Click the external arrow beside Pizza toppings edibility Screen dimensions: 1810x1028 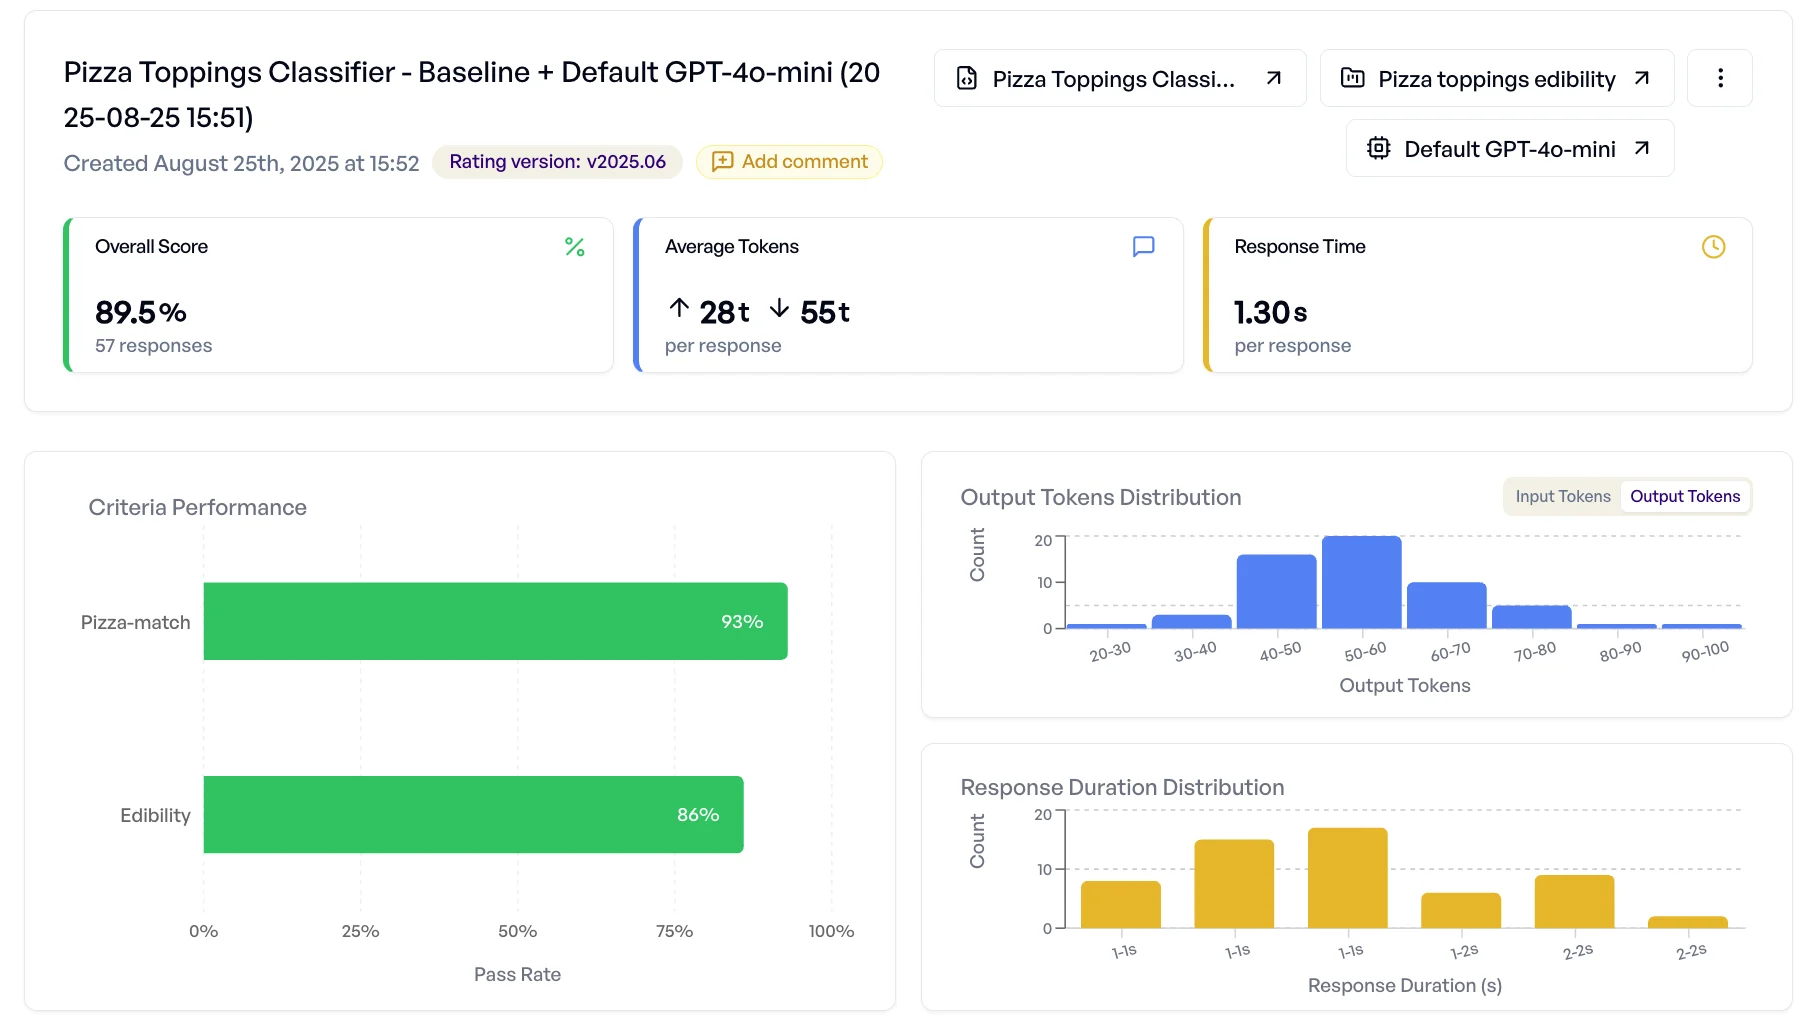click(x=1641, y=78)
